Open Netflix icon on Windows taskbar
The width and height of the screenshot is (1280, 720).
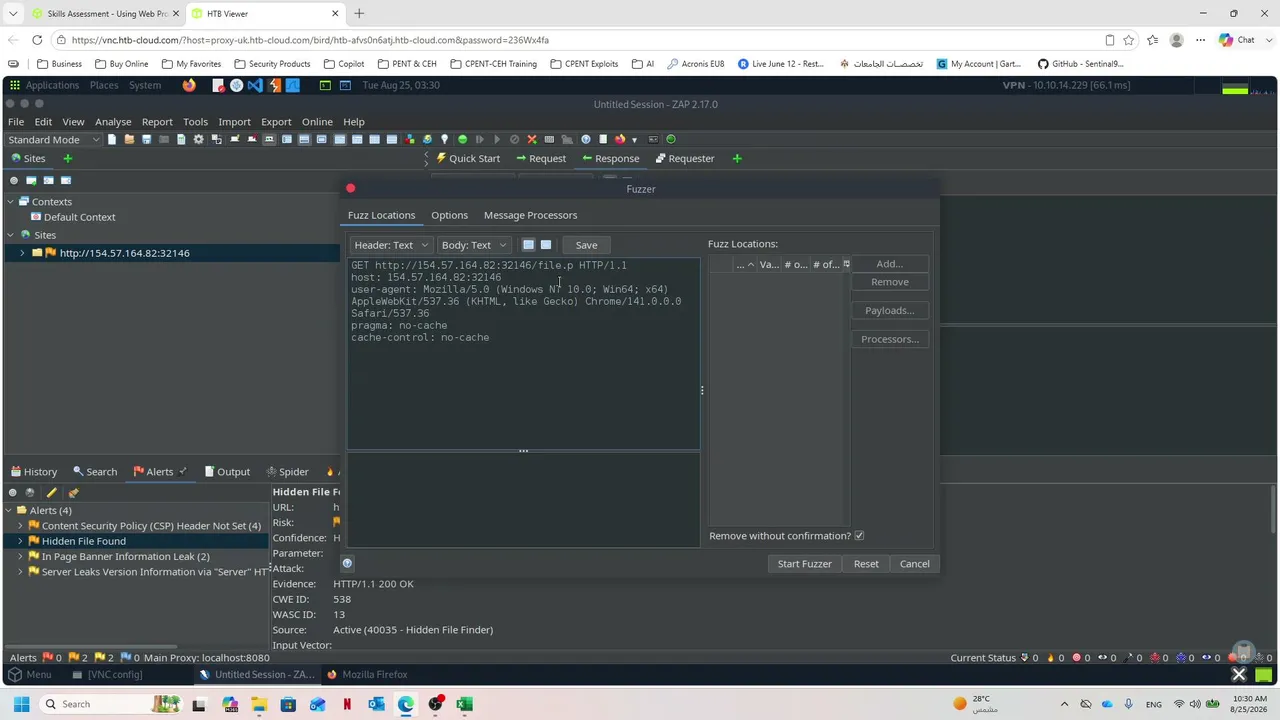(347, 704)
